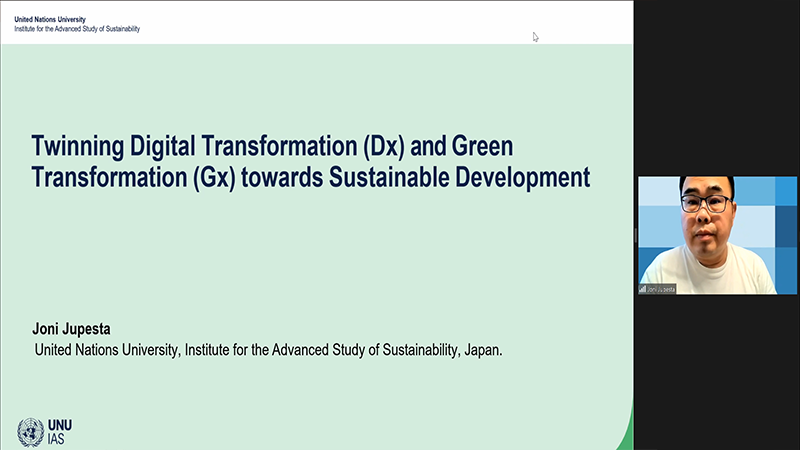Click the slide title starting with 'Twinning Digital Transformation'
The height and width of the screenshot is (450, 800).
pyautogui.click(x=311, y=161)
